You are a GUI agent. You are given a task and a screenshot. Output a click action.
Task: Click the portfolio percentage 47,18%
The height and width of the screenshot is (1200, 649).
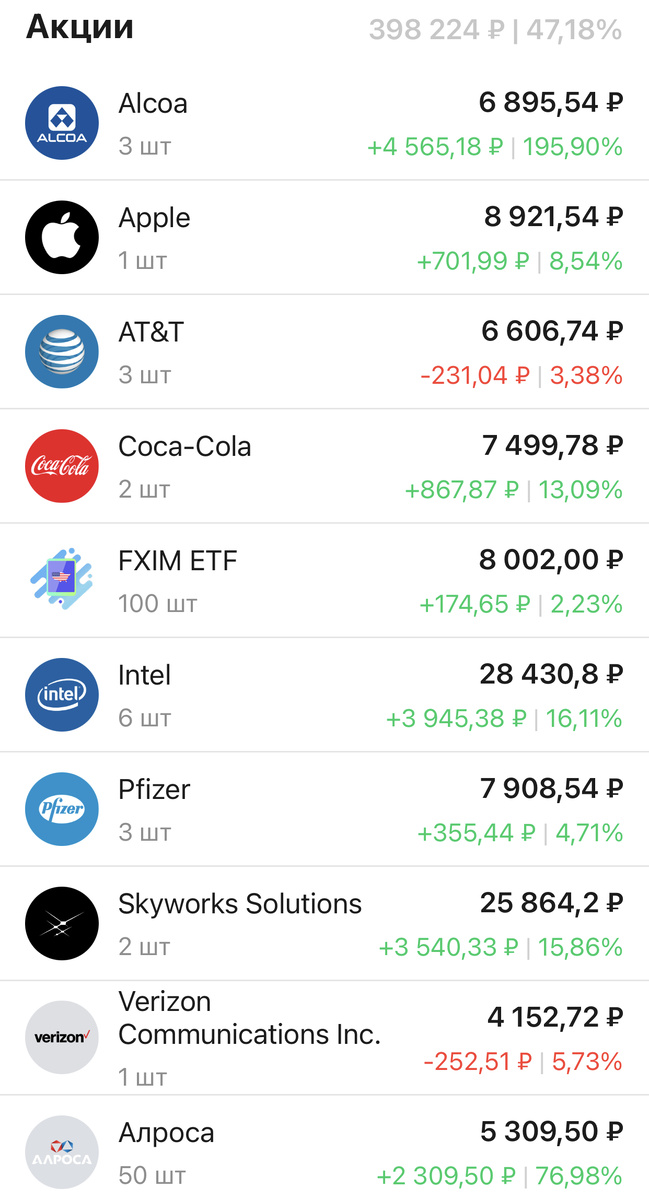(x=577, y=29)
